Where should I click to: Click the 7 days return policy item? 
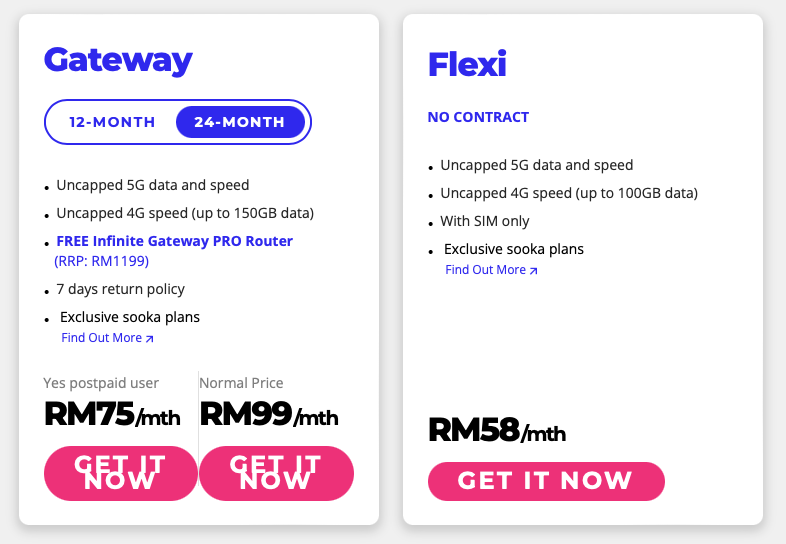[120, 289]
